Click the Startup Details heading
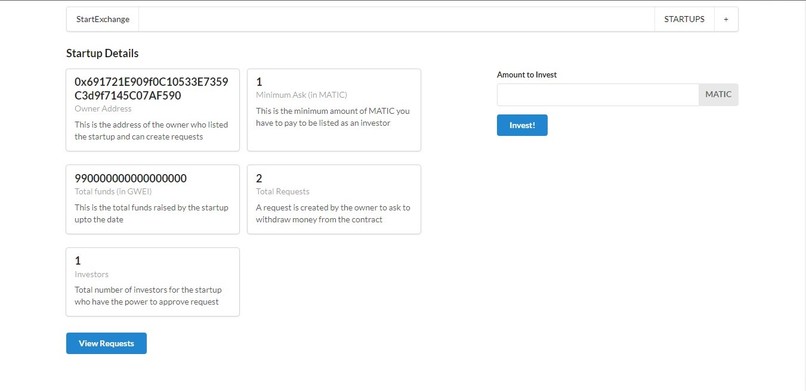 point(102,53)
